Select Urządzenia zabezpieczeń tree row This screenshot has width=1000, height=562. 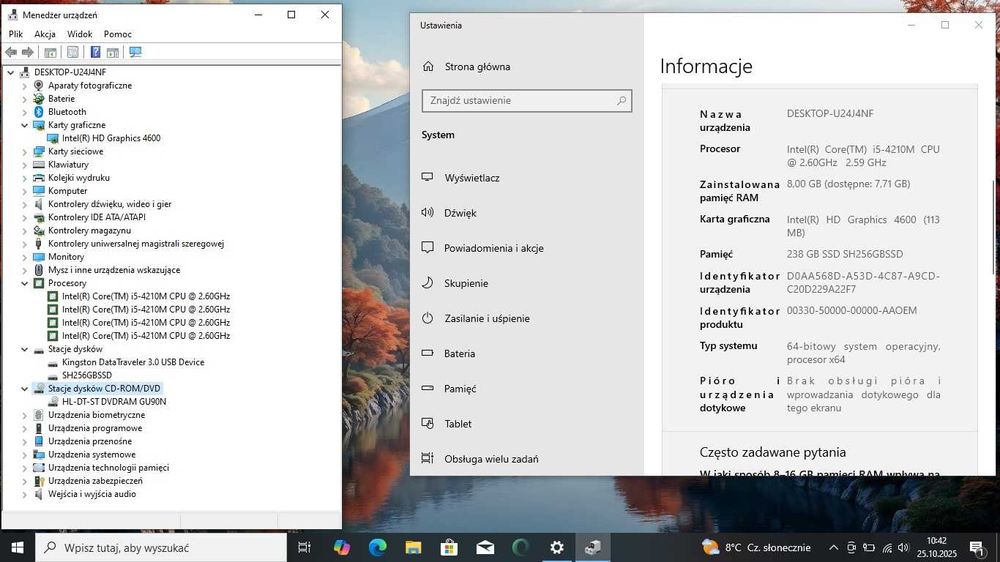click(x=95, y=481)
